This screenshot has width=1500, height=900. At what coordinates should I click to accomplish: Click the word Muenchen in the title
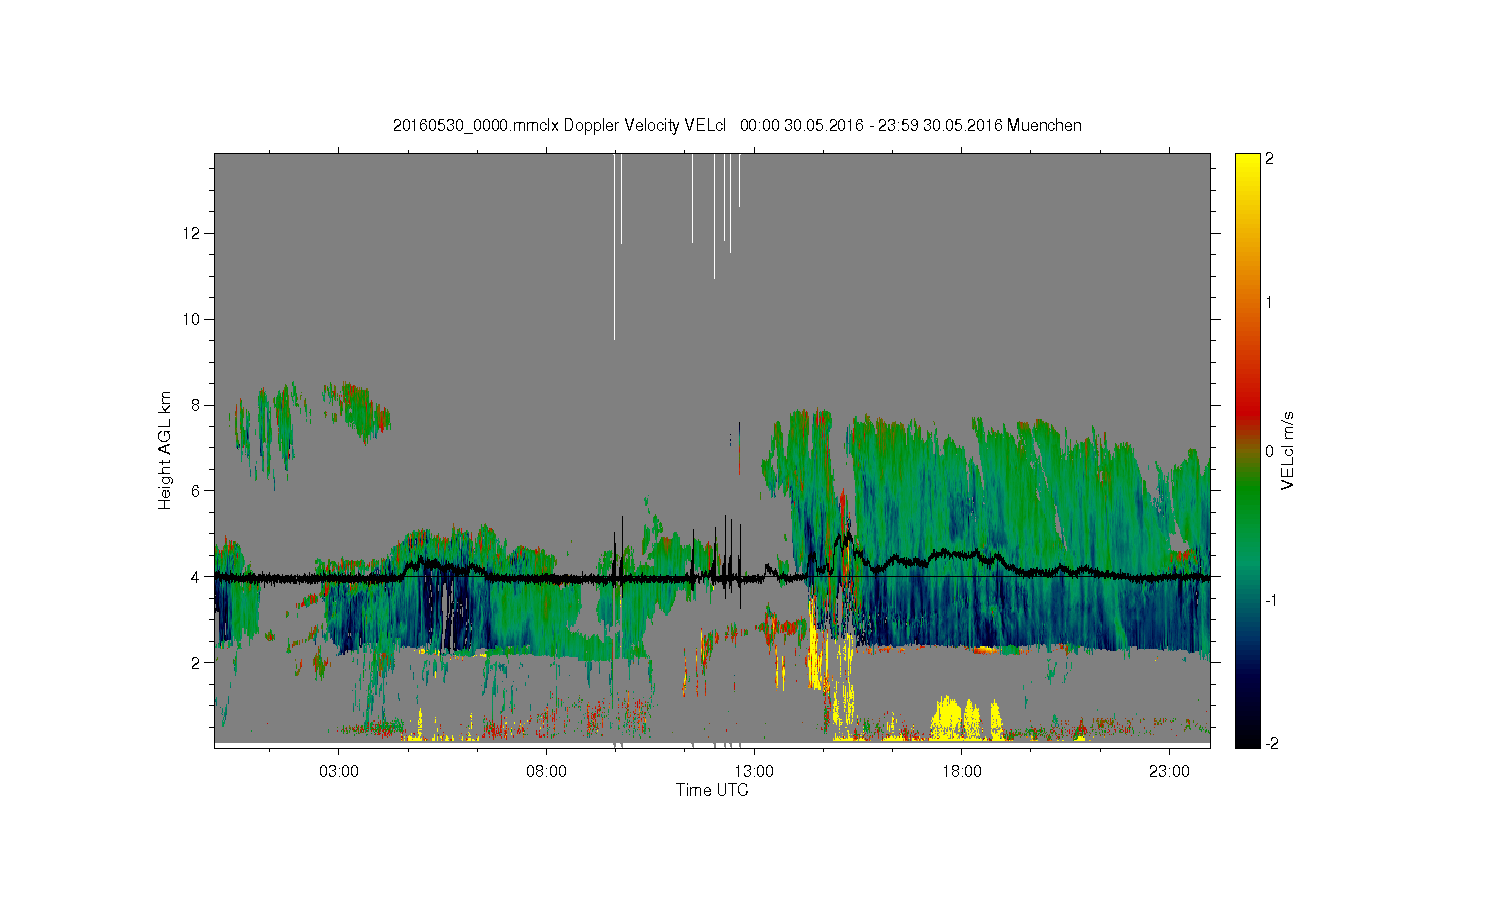(x=1044, y=126)
